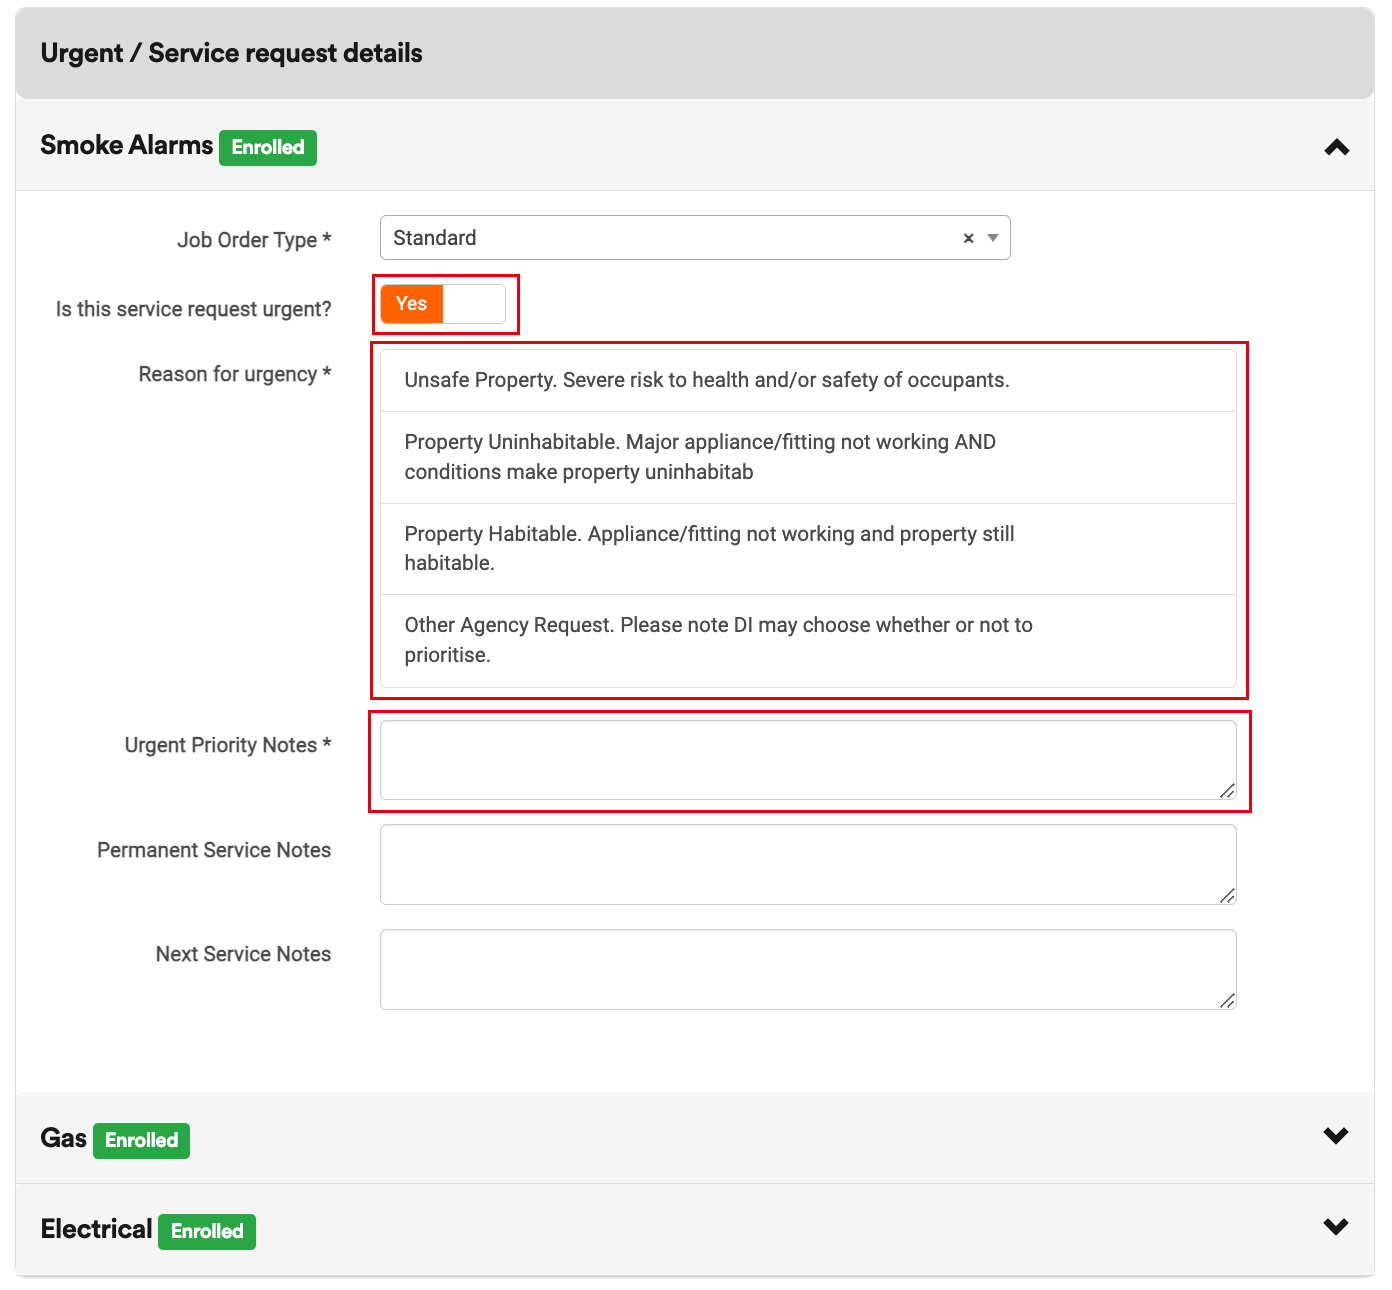Toggle the urgent service request switch
Viewport: 1392px width, 1290px height.
(x=443, y=304)
